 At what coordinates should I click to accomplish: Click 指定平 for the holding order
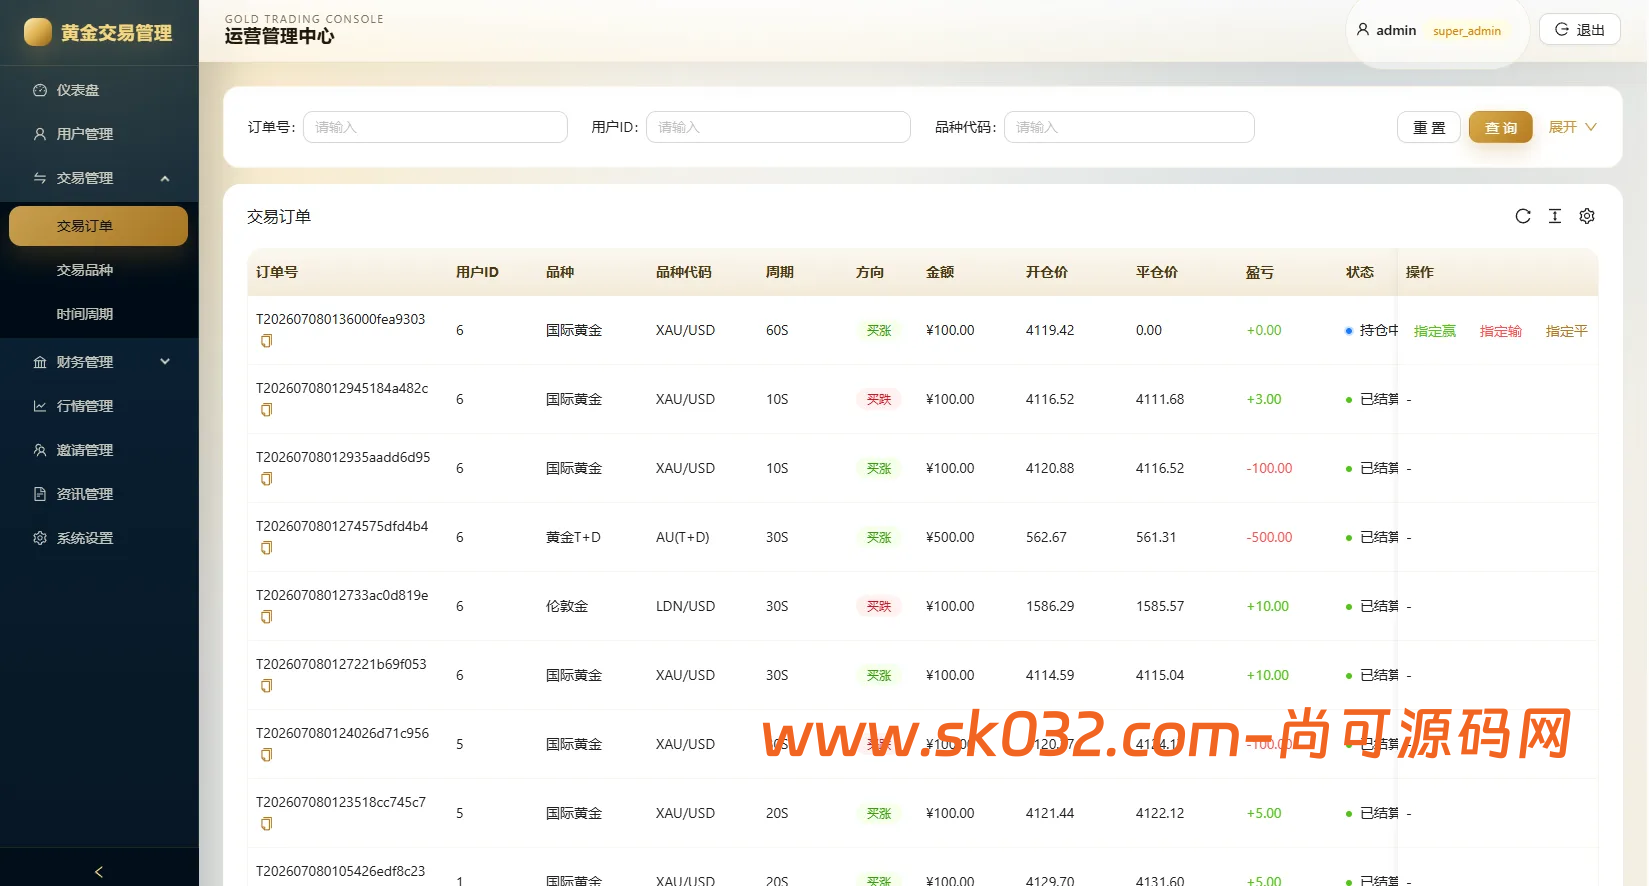tap(1567, 331)
